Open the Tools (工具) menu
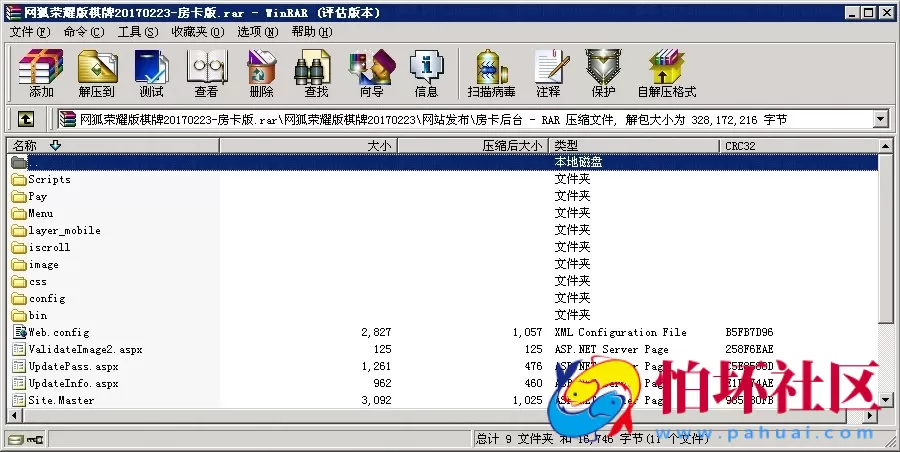Image resolution: width=900 pixels, height=452 pixels. tap(138, 32)
